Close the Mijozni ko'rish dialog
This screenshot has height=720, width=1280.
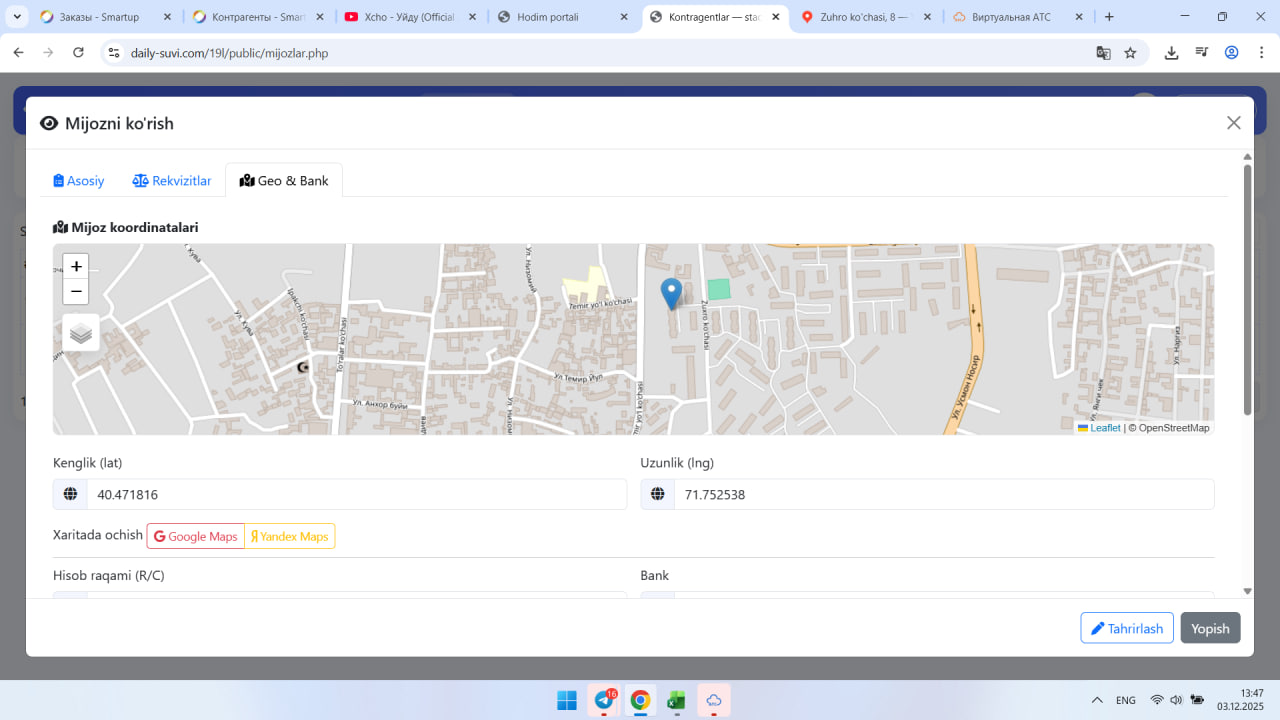pos(1234,123)
